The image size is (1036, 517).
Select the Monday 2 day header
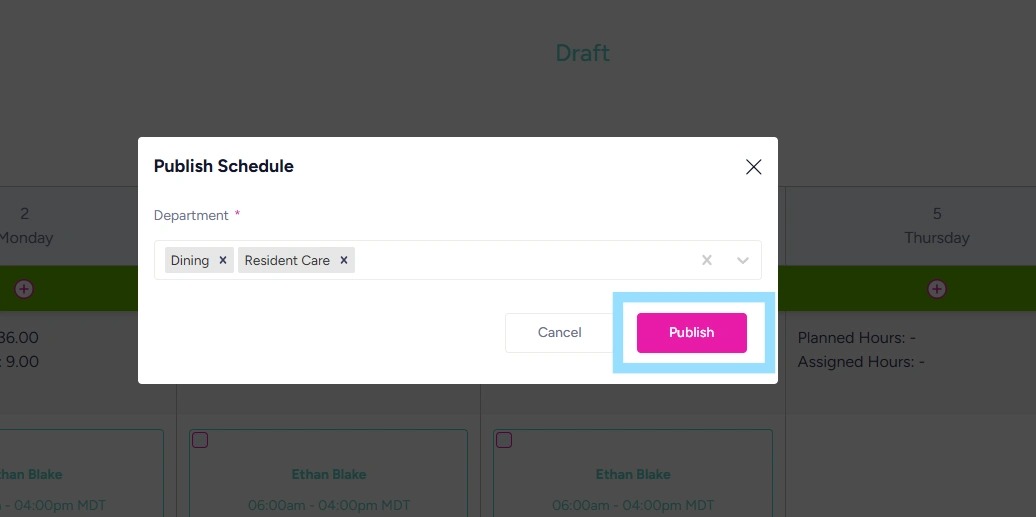pyautogui.click(x=26, y=225)
